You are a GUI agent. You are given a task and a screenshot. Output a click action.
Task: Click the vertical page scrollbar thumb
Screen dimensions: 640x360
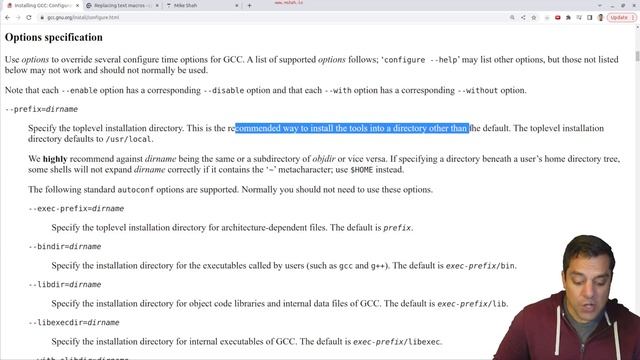click(x=637, y=56)
